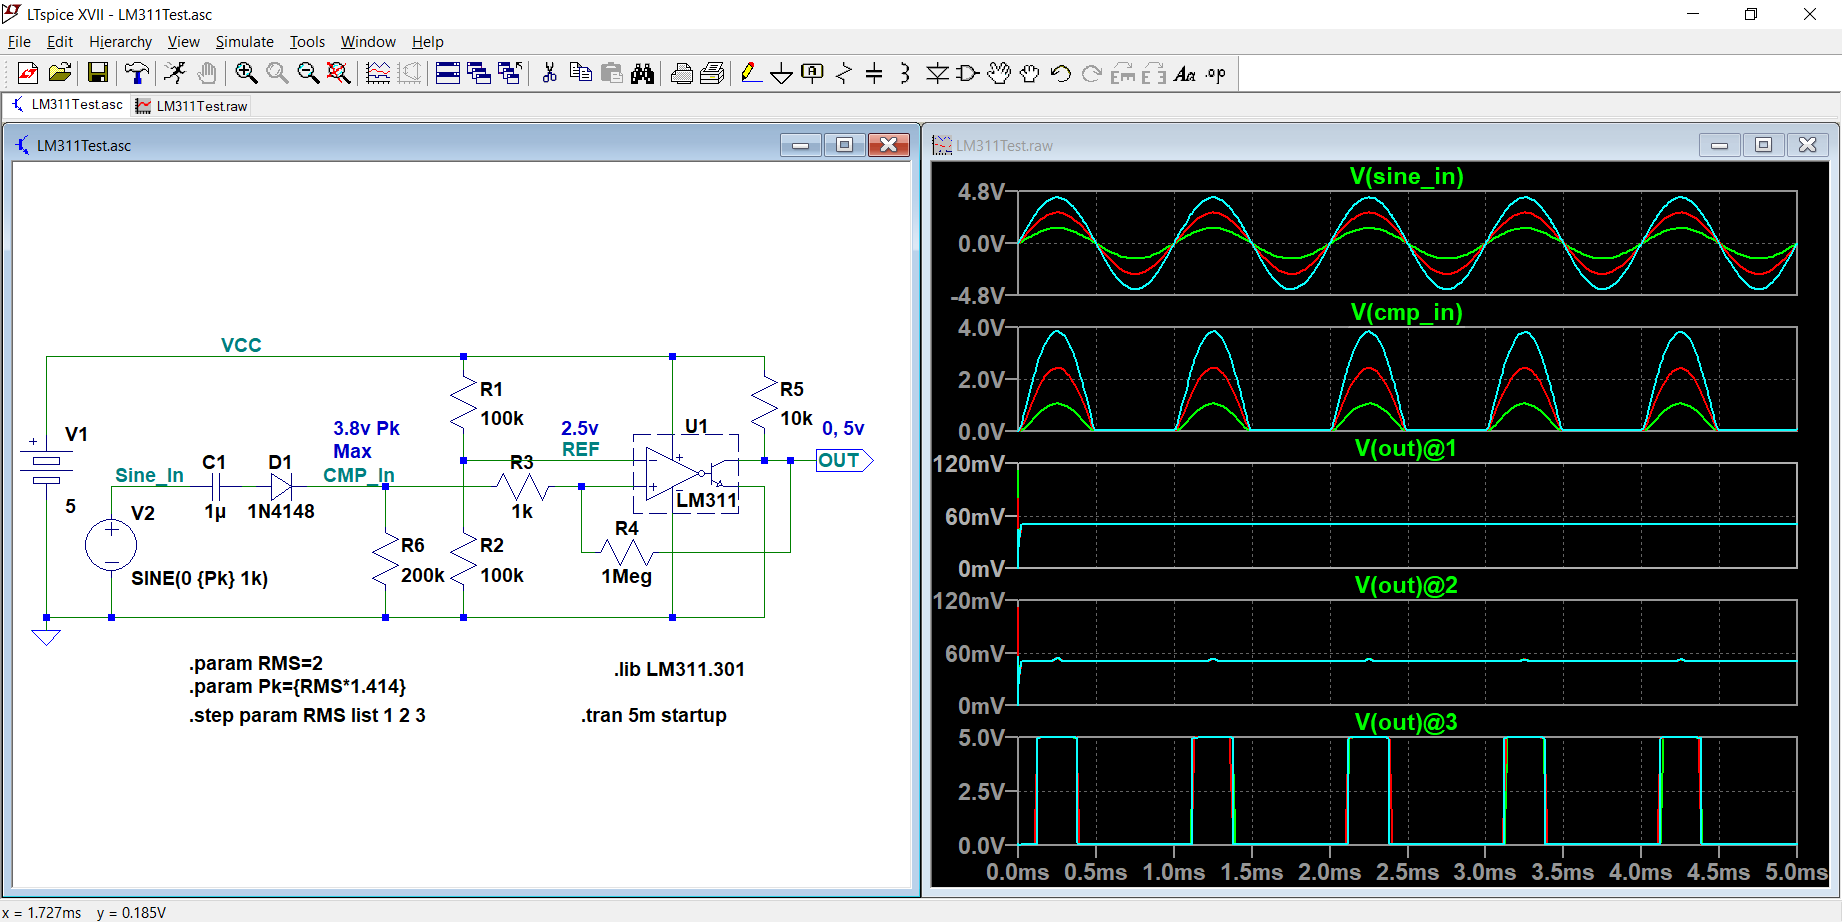Open the Edit menu
This screenshot has height=922, width=1842.
pyautogui.click(x=60, y=42)
